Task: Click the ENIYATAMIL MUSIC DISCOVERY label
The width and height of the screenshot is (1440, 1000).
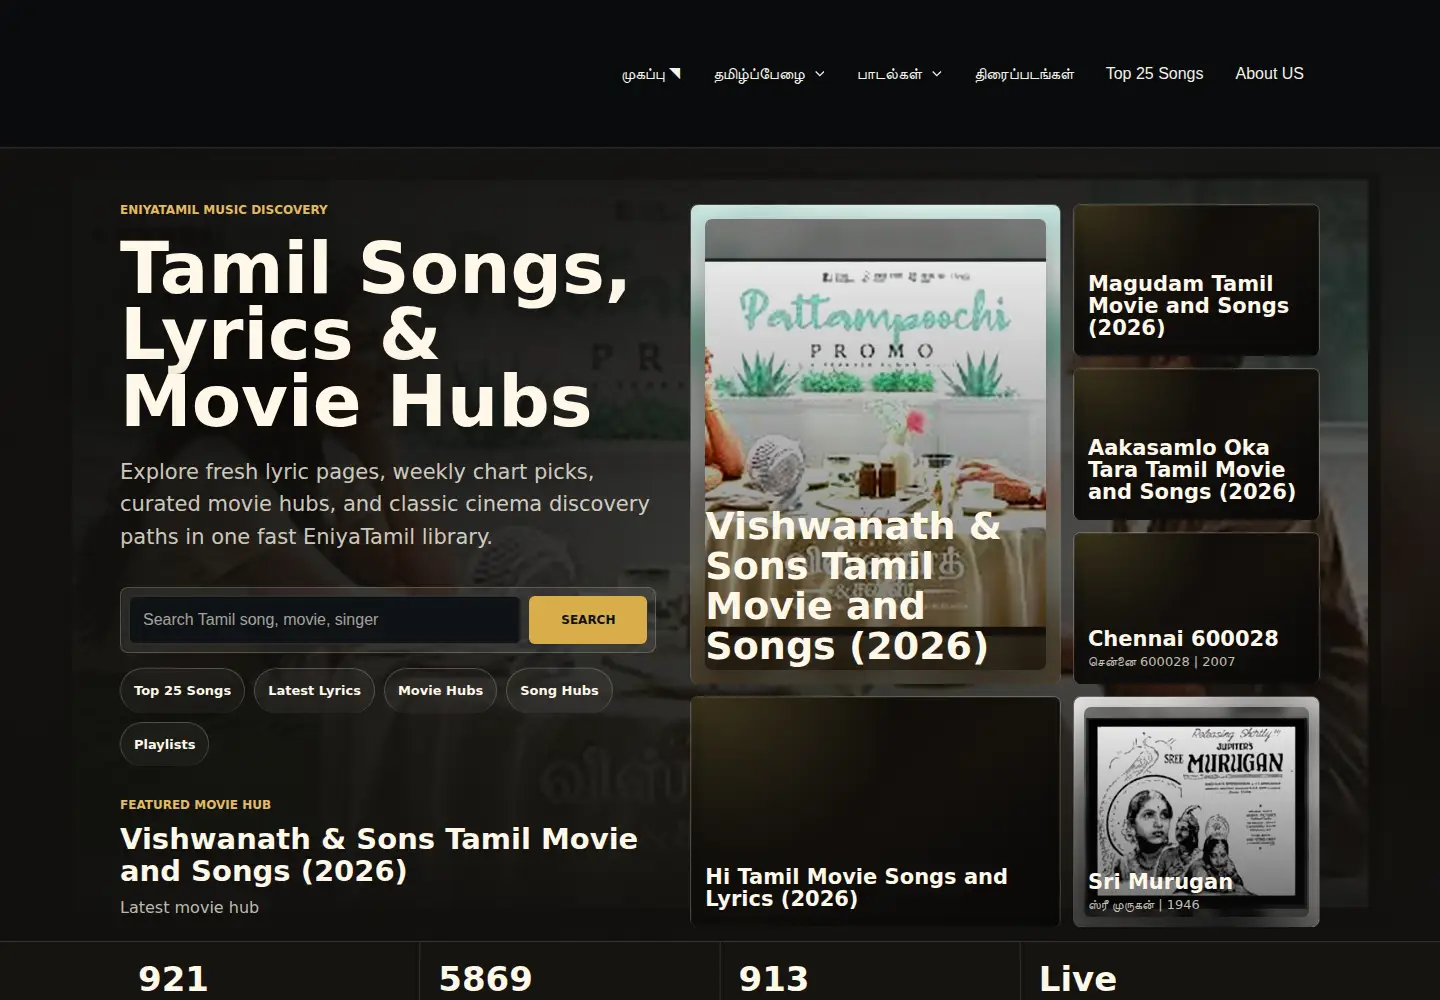Action: tap(224, 210)
